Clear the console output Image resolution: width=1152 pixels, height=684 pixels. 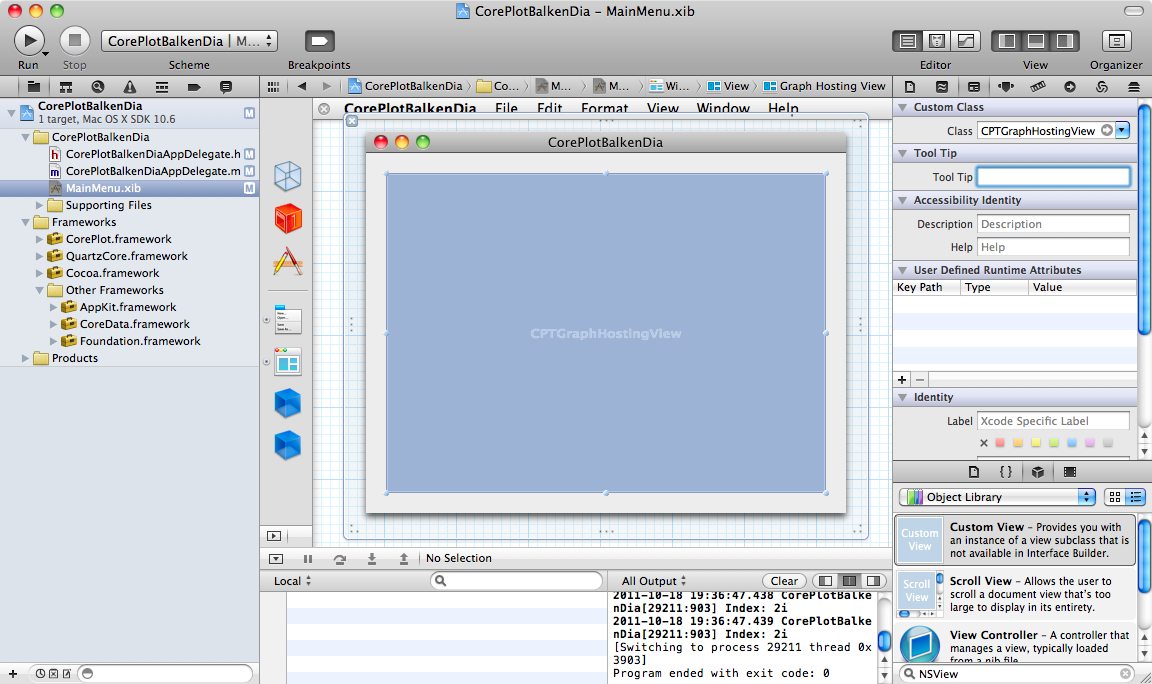coord(784,581)
